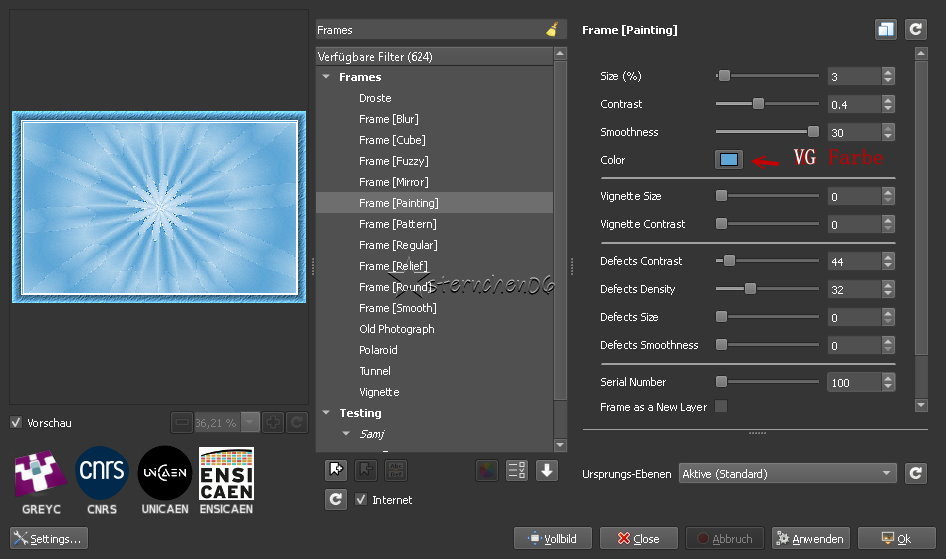Click the refresh icon beside Internet checkbox

(x=336, y=499)
